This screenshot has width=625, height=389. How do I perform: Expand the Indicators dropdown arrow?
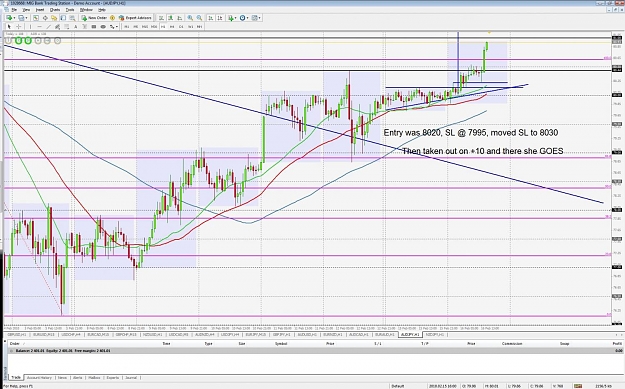(236, 18)
